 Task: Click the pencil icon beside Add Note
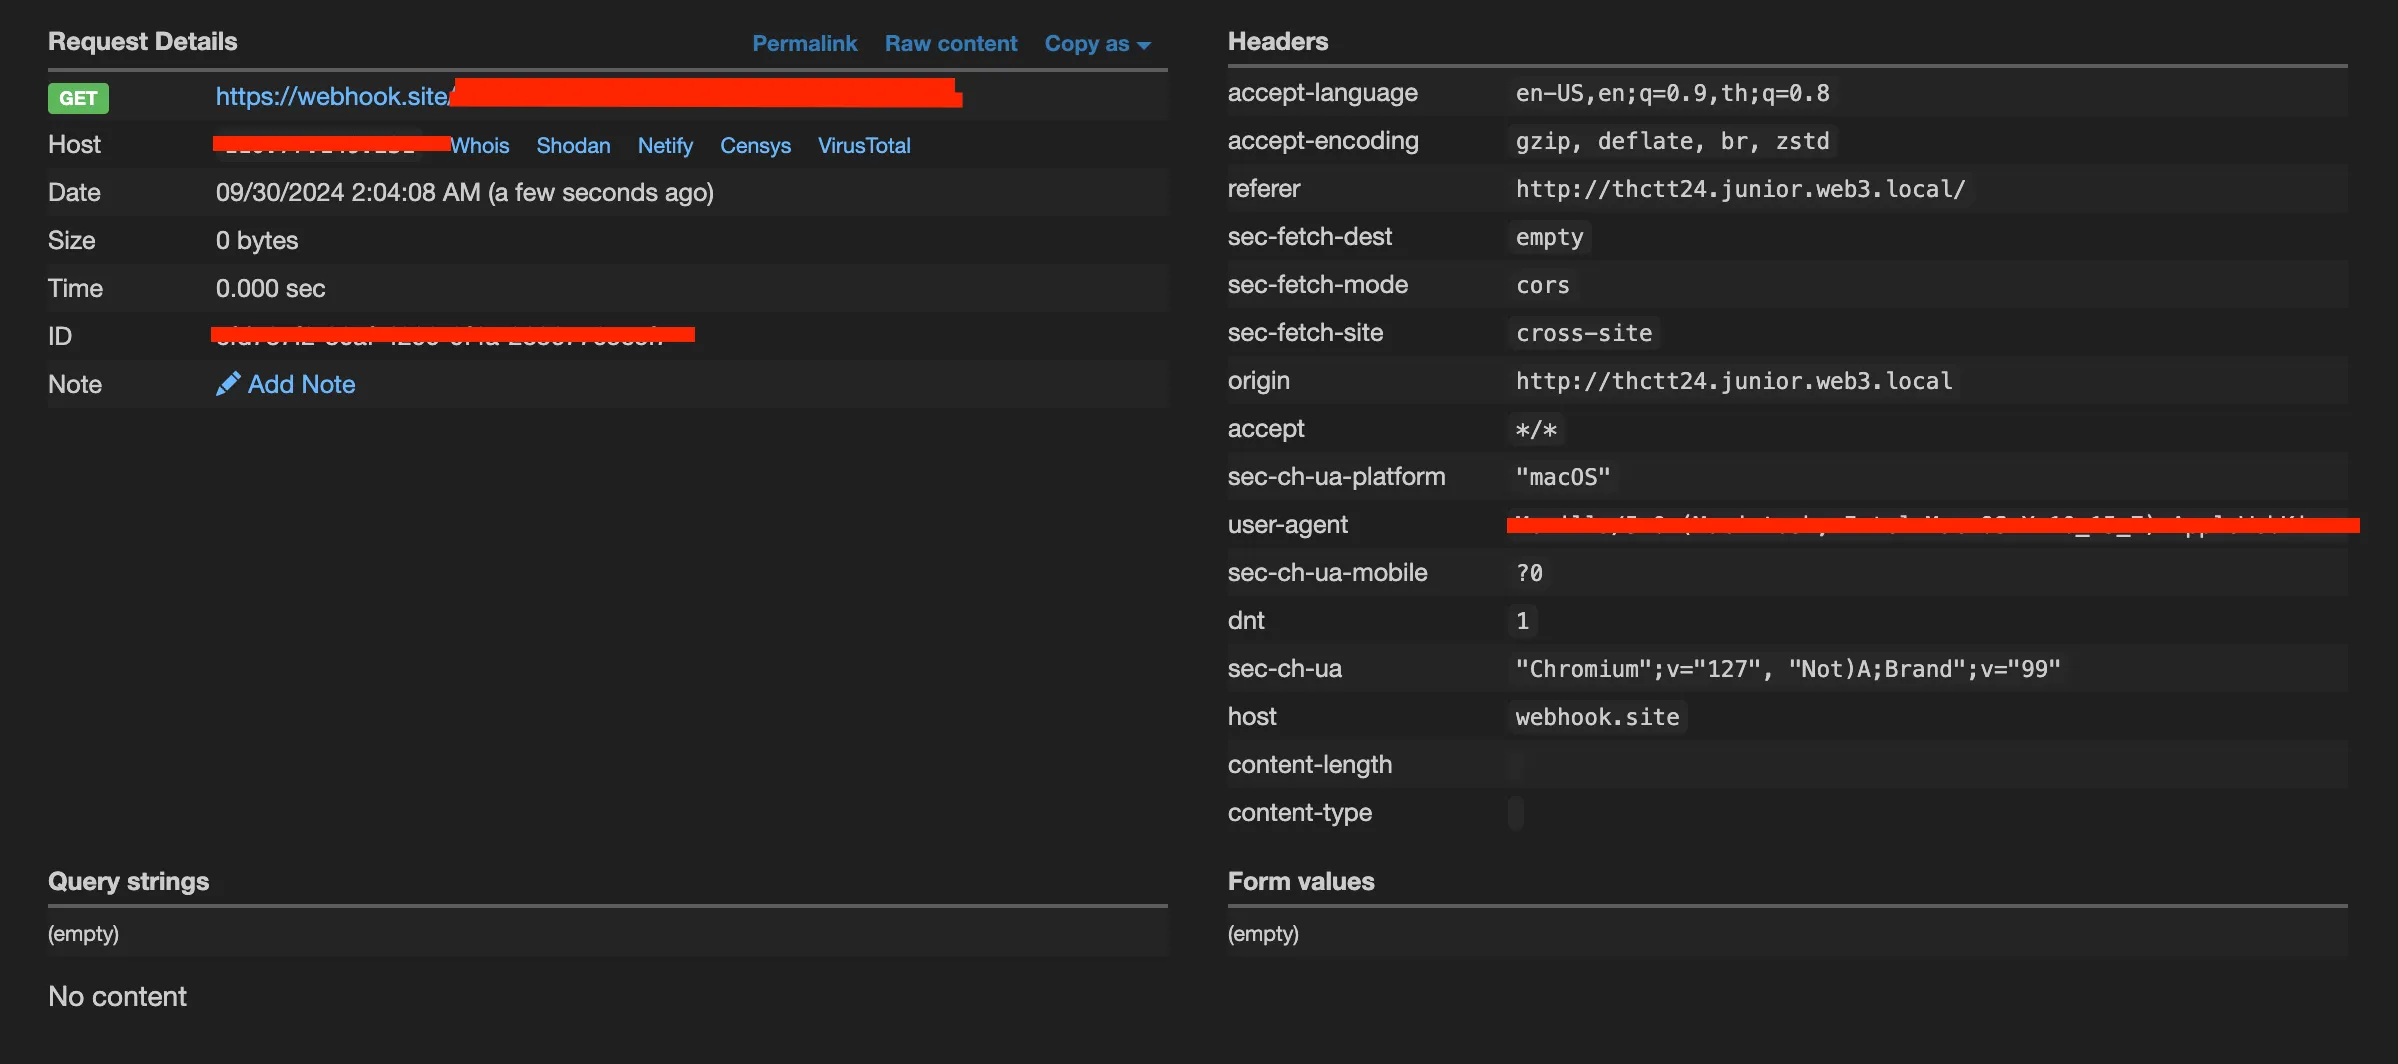point(227,384)
